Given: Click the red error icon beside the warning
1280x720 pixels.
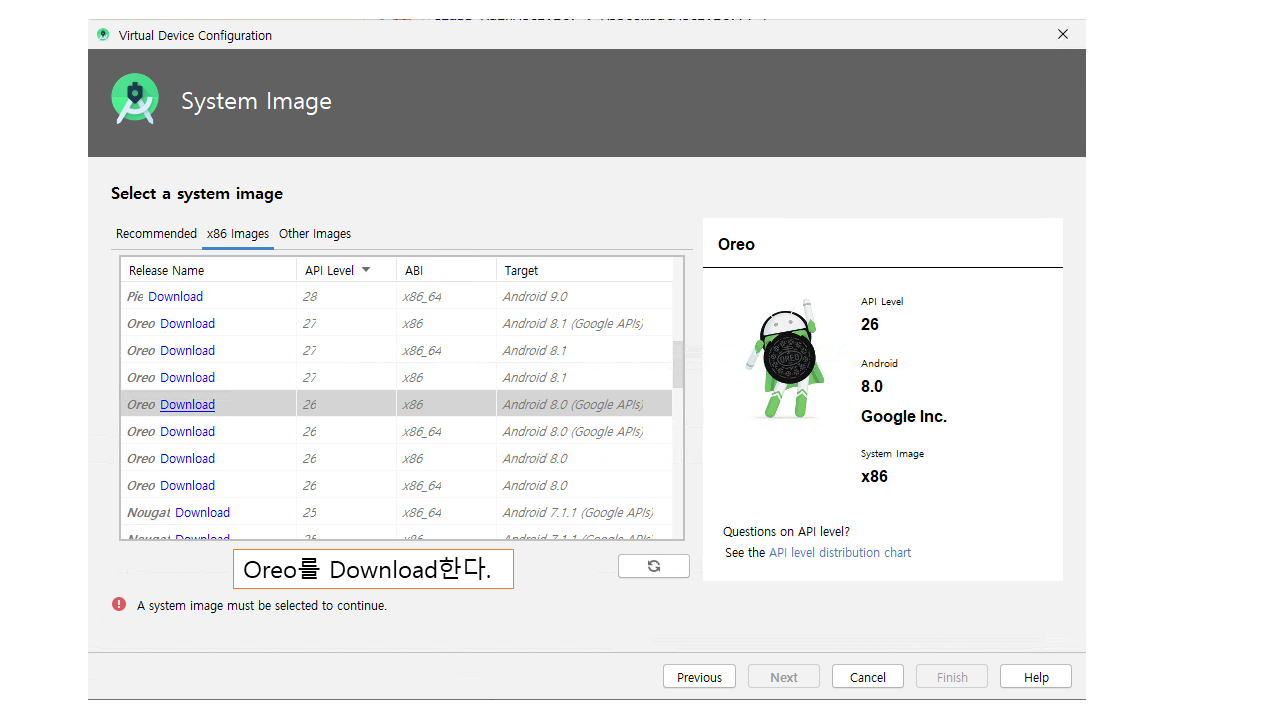Looking at the screenshot, I should (119, 604).
